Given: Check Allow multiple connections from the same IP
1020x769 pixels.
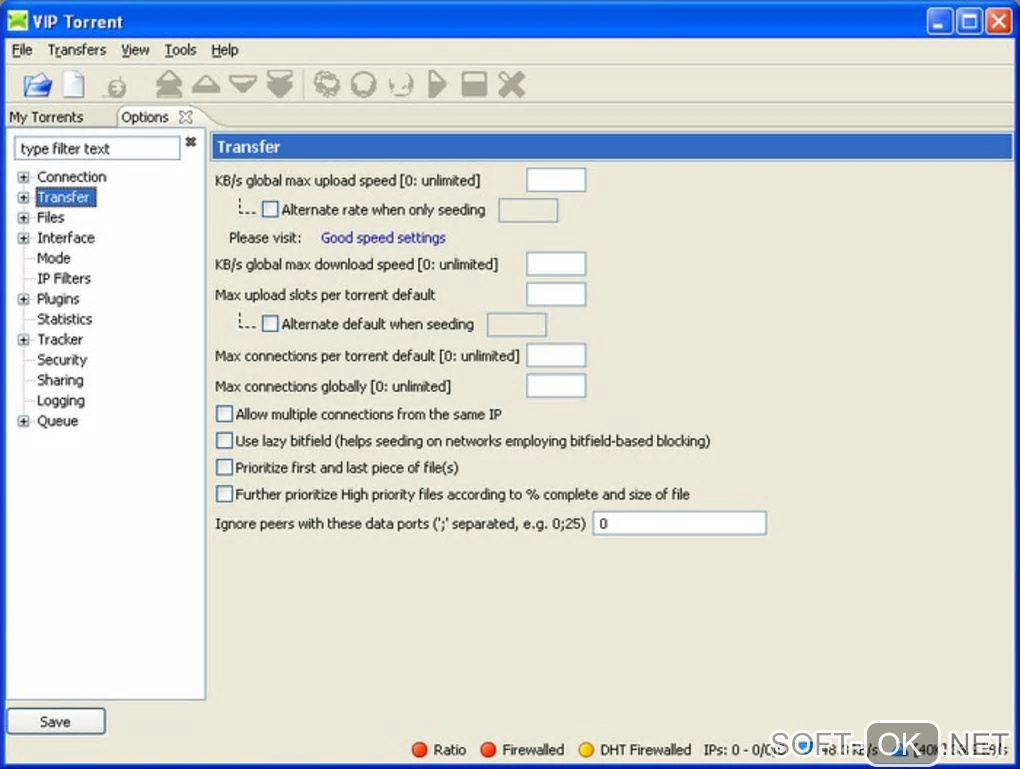Looking at the screenshot, I should 224,414.
